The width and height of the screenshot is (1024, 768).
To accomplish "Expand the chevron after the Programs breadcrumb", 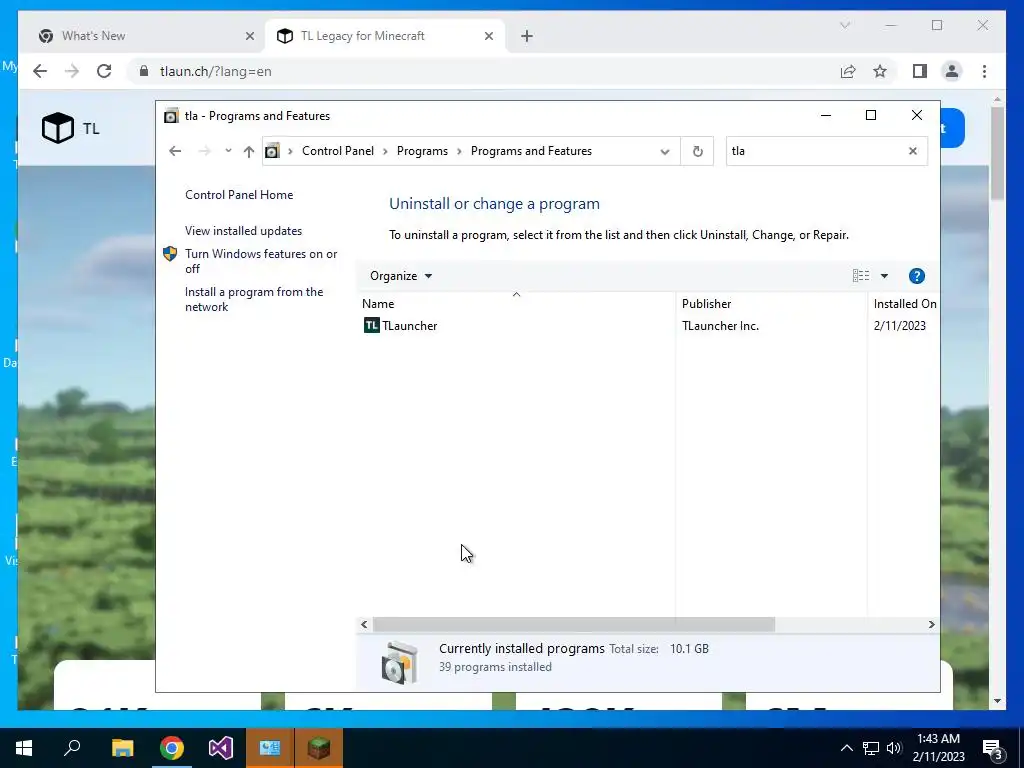I will [459, 152].
